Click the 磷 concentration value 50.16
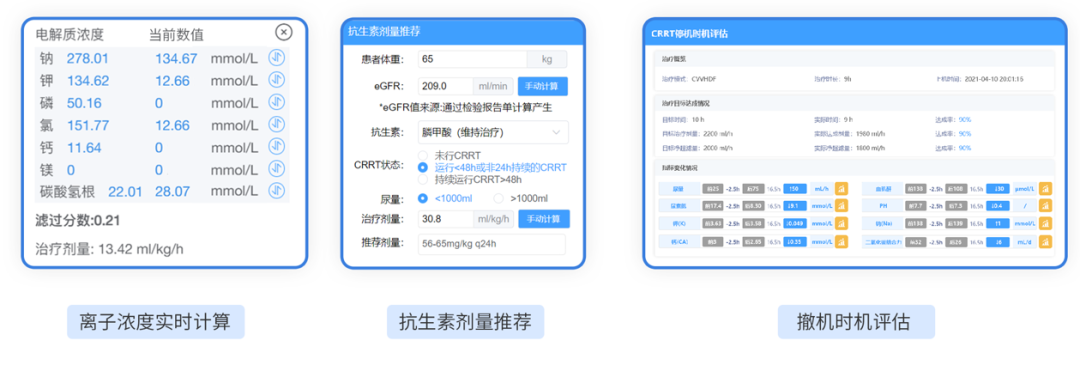This screenshot has height=365, width=1080. (x=84, y=103)
